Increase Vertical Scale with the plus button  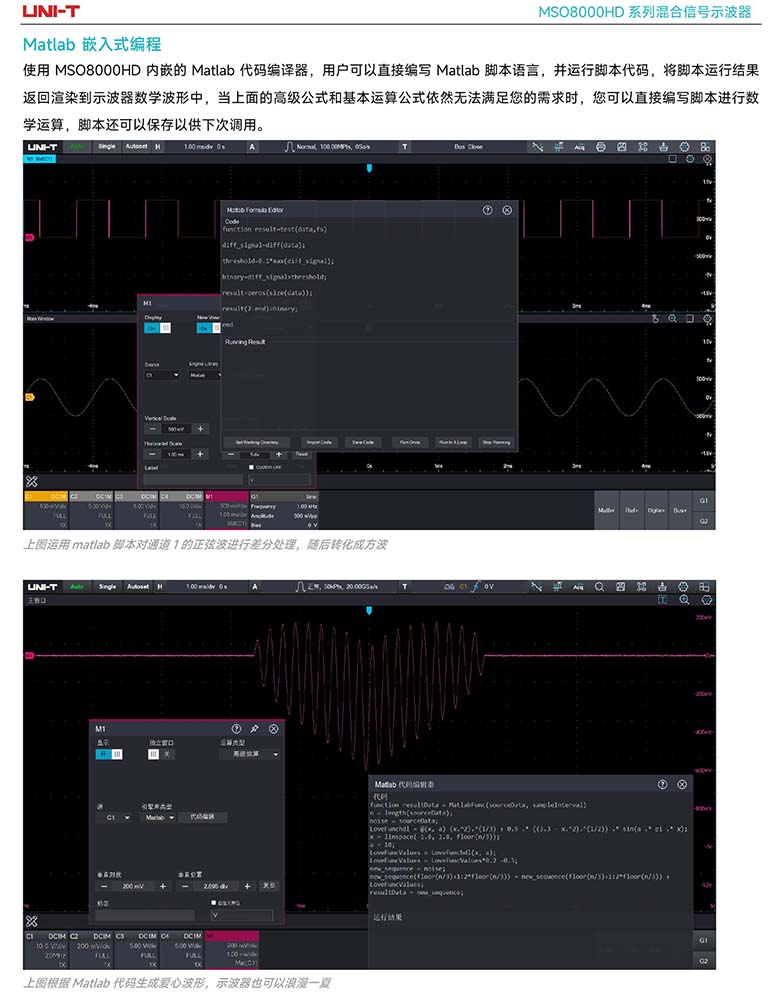pyautogui.click(x=200, y=429)
